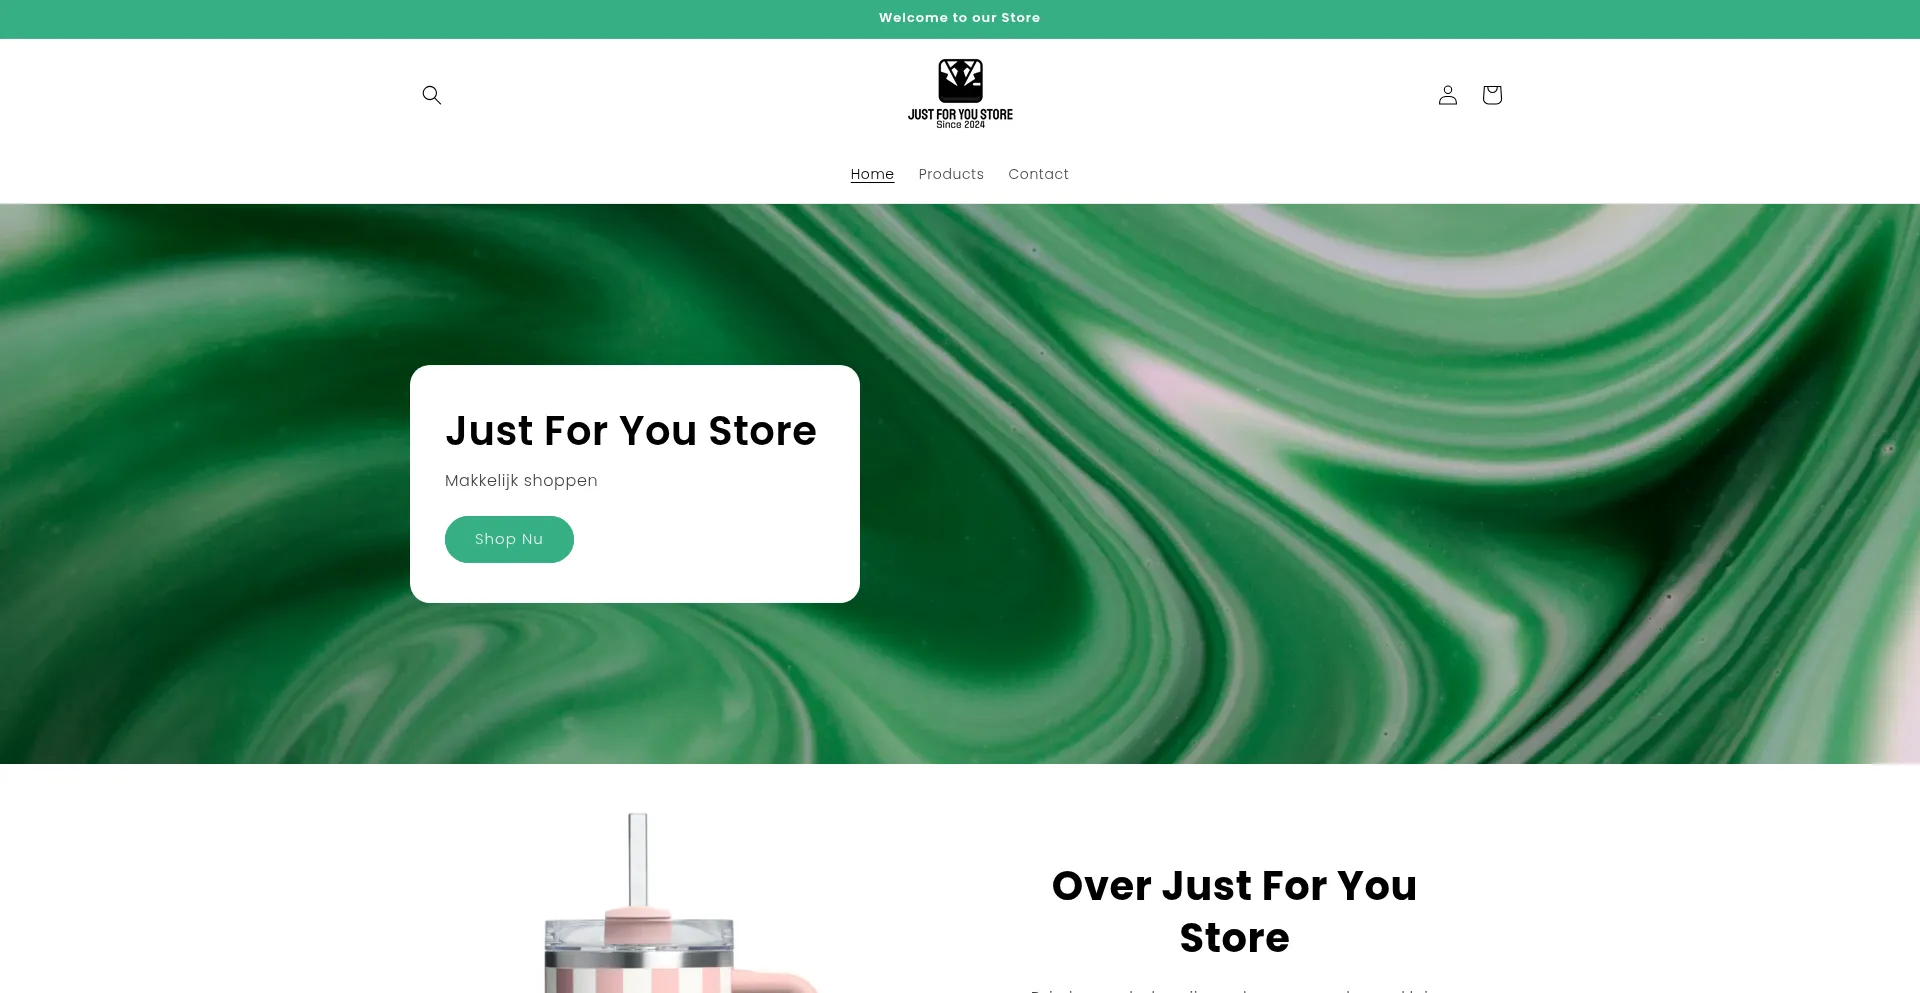Click 'Since 2024' under the logo

960,125
